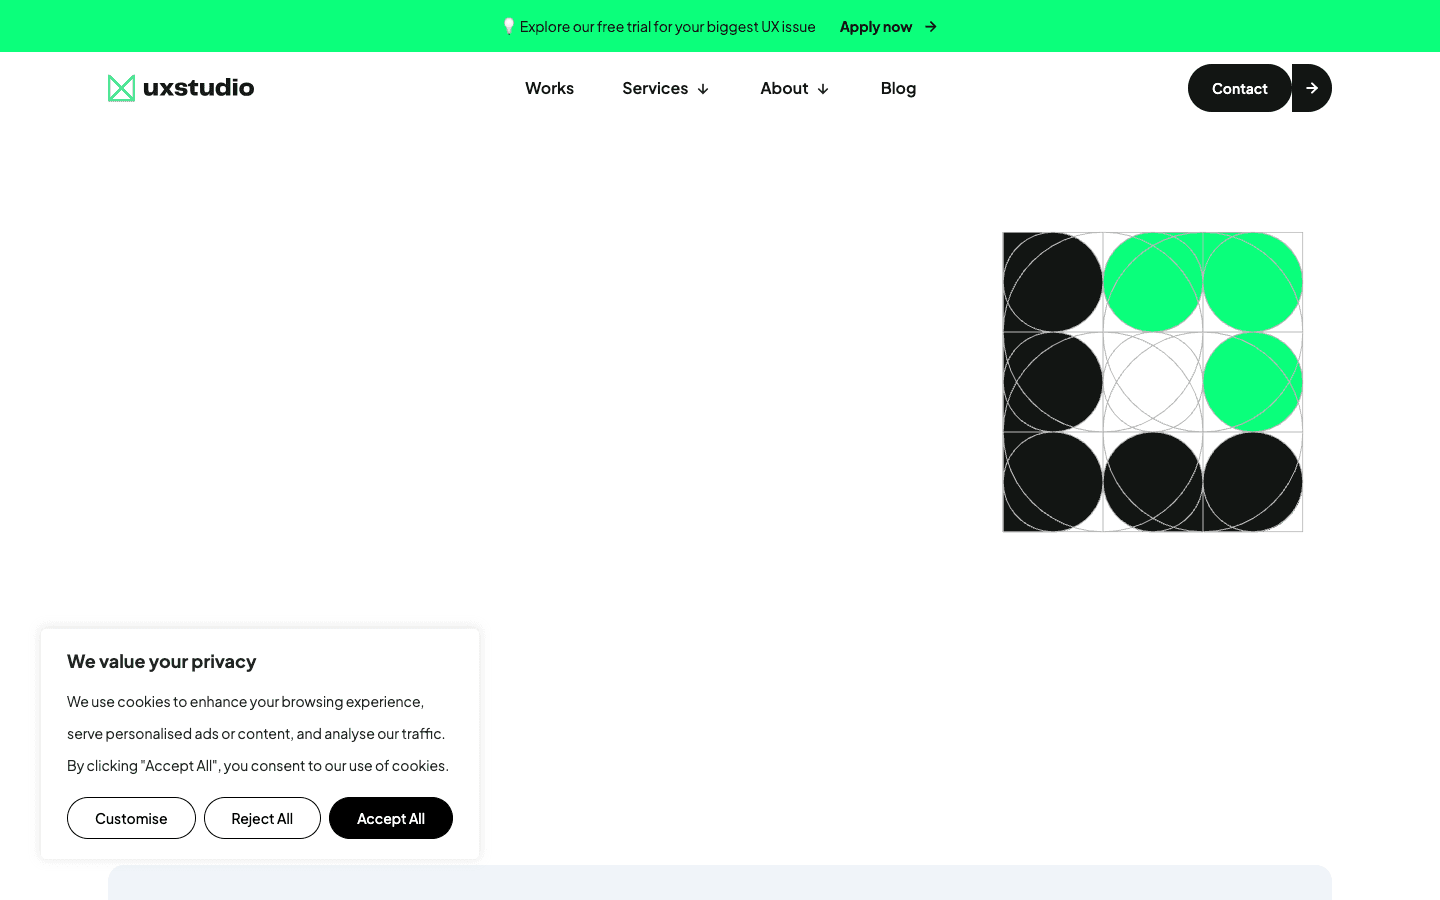Viewport: 1440px width, 900px height.
Task: Click the arrow icon after Apply now
Action: [x=929, y=27]
